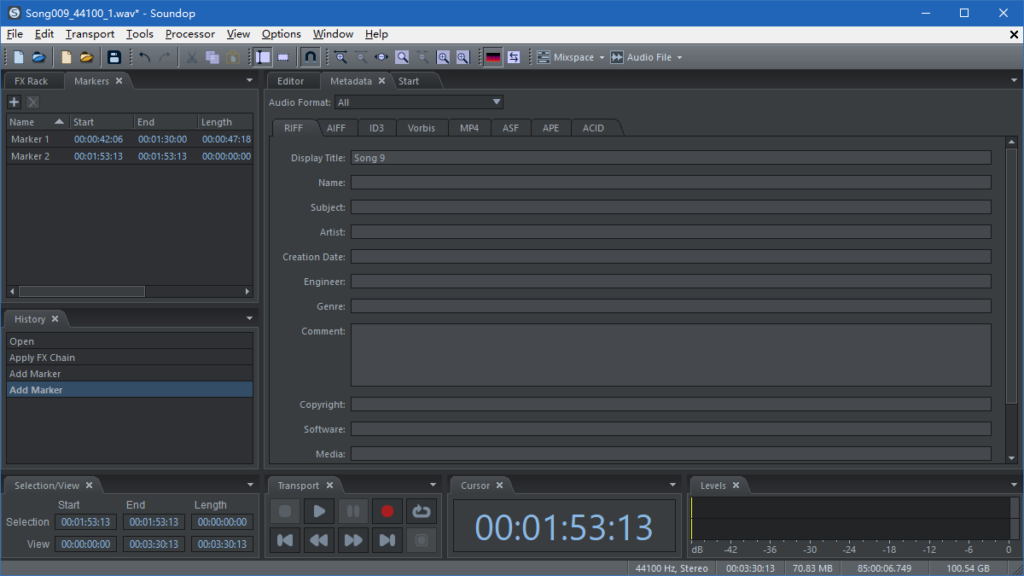Viewport: 1024px width, 576px height.
Task: Save the current audio file
Action: pos(114,57)
